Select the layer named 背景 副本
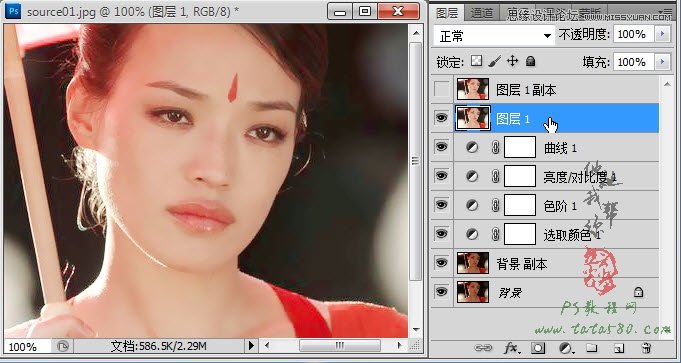Viewport: 681px width, 363px height. 522,264
